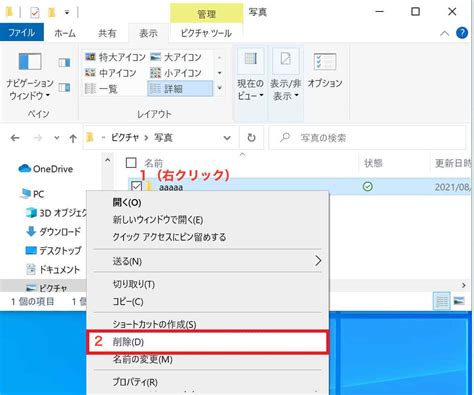The image size is (474, 395).
Task: Switch to details view in status bar
Action: [x=442, y=301]
